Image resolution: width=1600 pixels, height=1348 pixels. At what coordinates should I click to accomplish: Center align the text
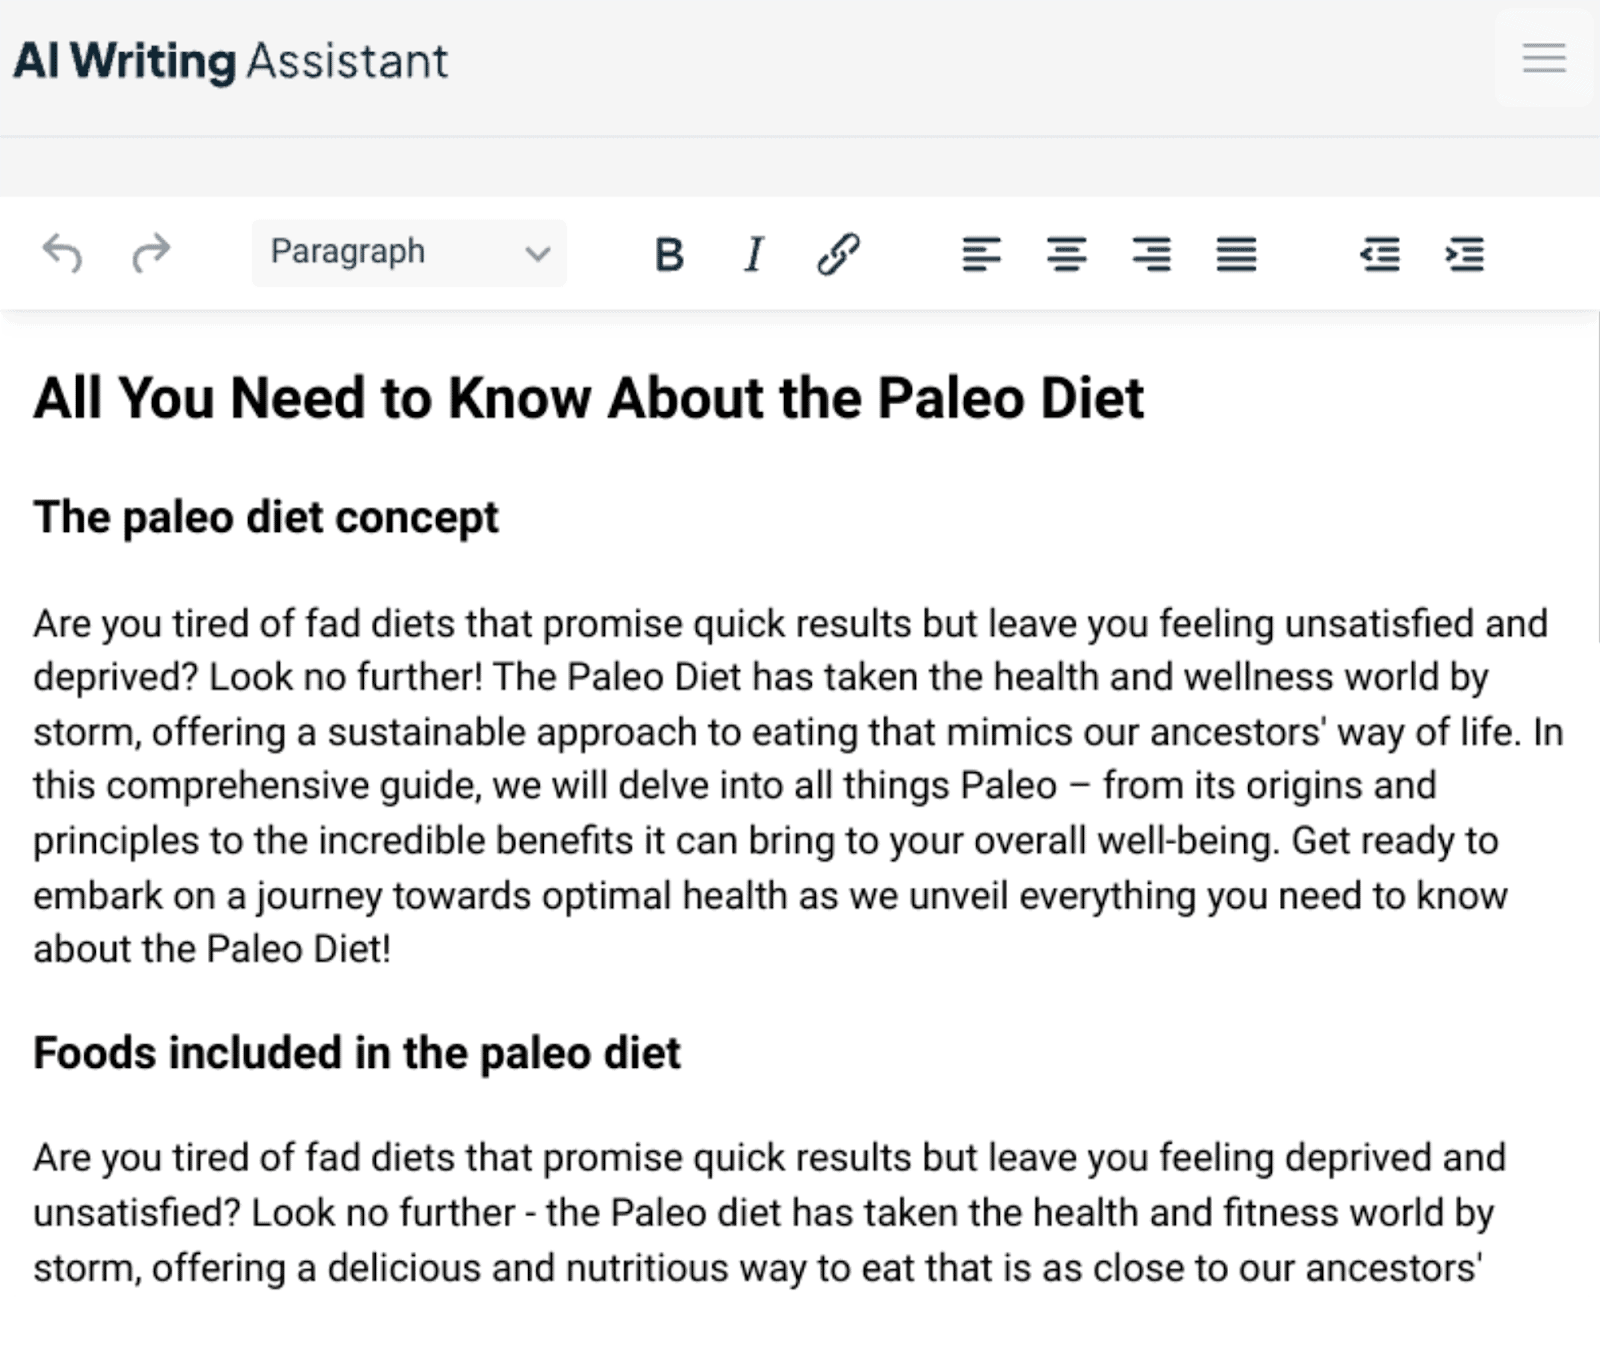[x=1066, y=253]
